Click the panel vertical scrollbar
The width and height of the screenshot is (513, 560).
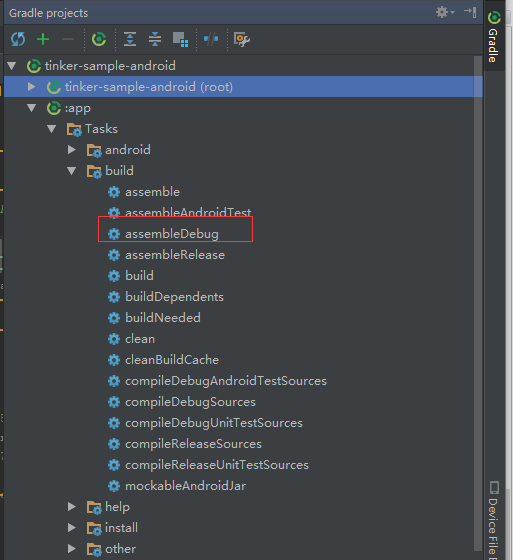(x=478, y=303)
